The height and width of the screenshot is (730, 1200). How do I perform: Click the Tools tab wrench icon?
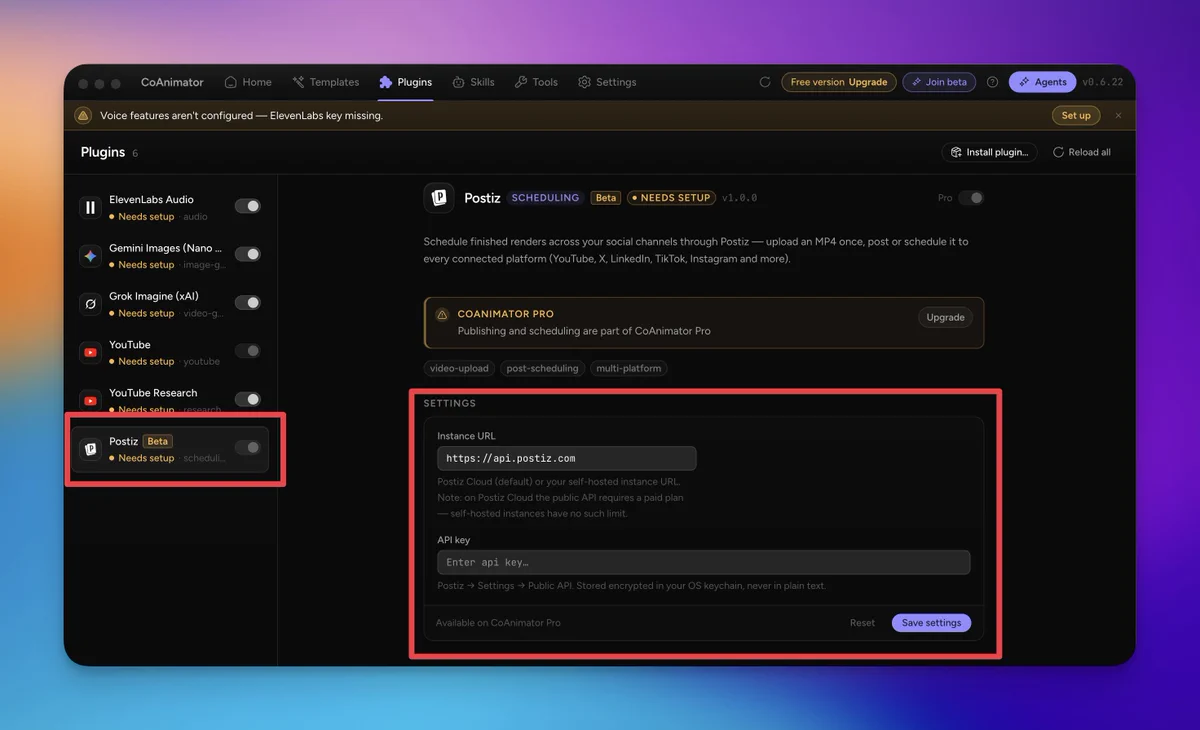click(520, 82)
